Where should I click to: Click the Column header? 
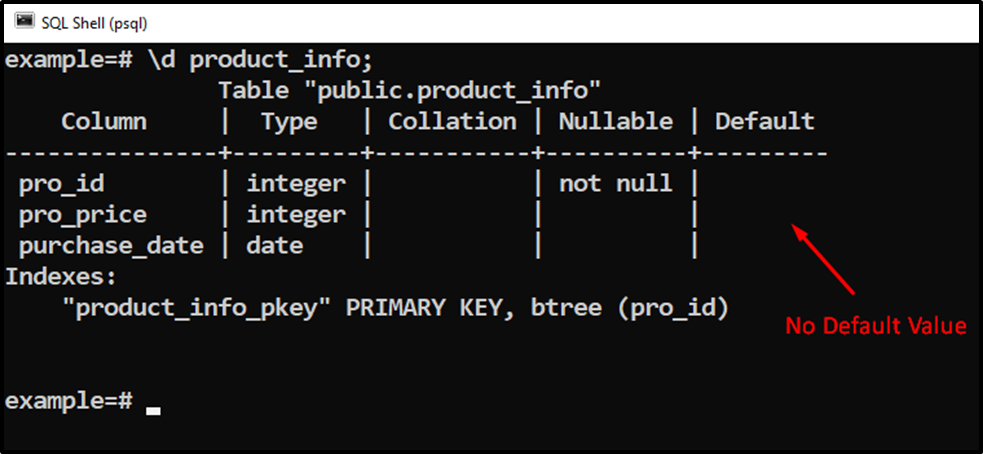pos(104,121)
